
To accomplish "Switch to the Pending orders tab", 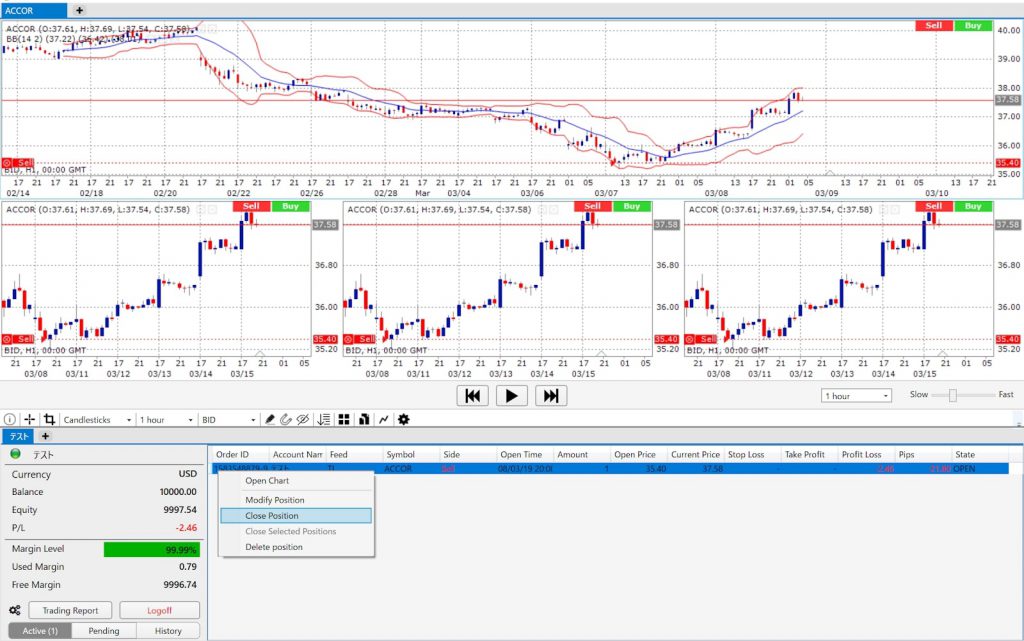I will click(104, 631).
